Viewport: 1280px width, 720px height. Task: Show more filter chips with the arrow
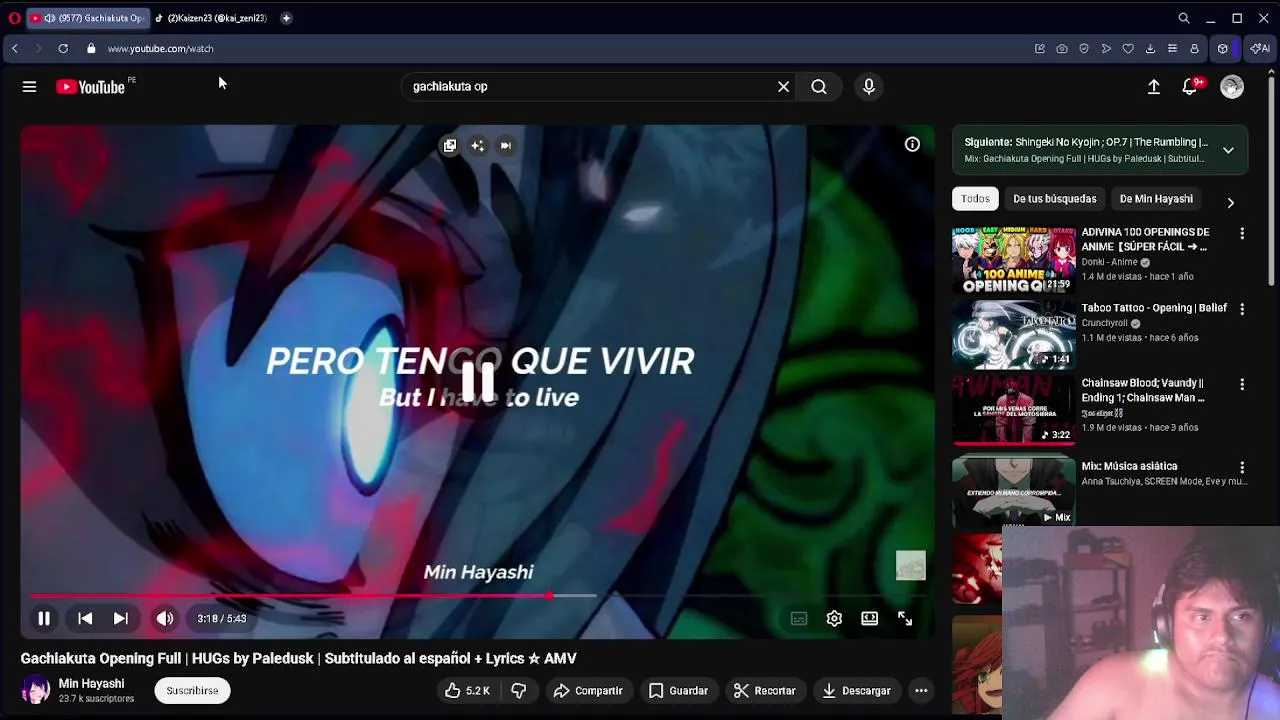click(1230, 202)
